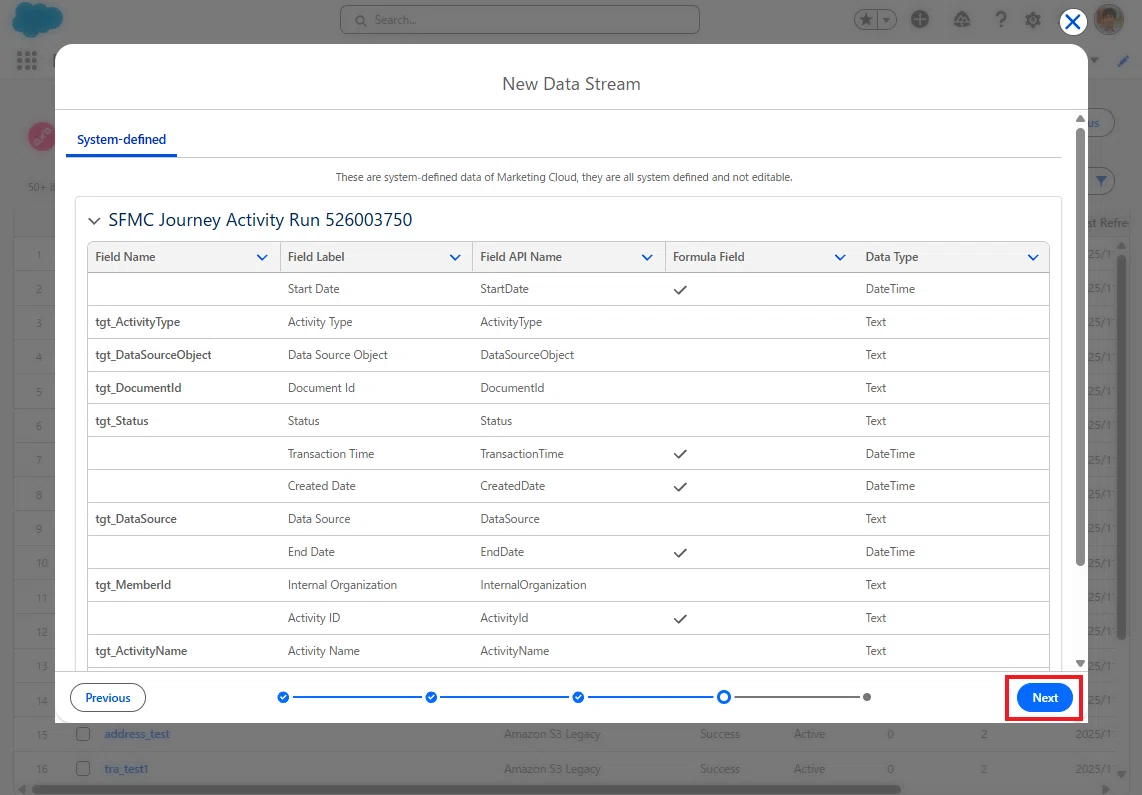The height and width of the screenshot is (795, 1142).
Task: Open the Formula Field column menu
Action: pyautogui.click(x=840, y=257)
